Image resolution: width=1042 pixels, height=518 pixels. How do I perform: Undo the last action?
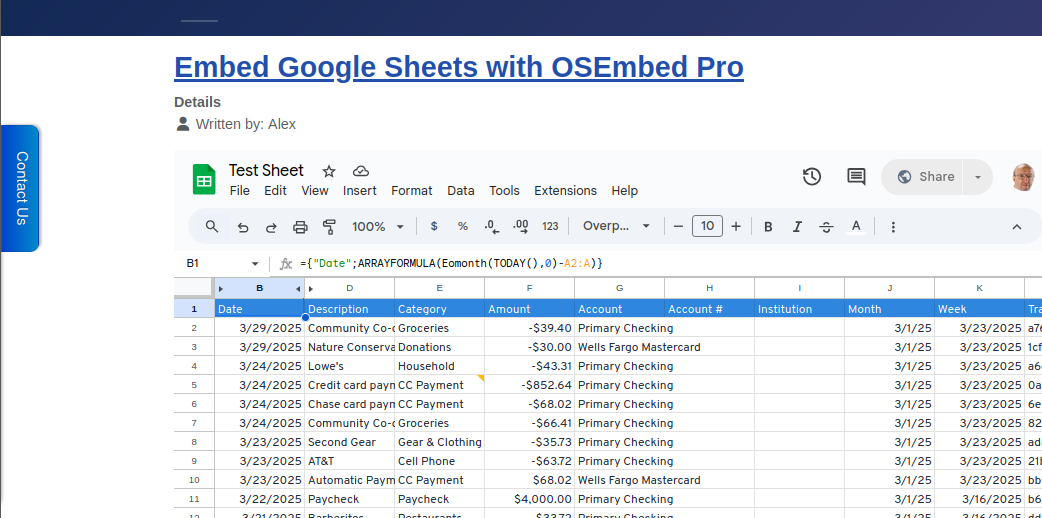243,227
